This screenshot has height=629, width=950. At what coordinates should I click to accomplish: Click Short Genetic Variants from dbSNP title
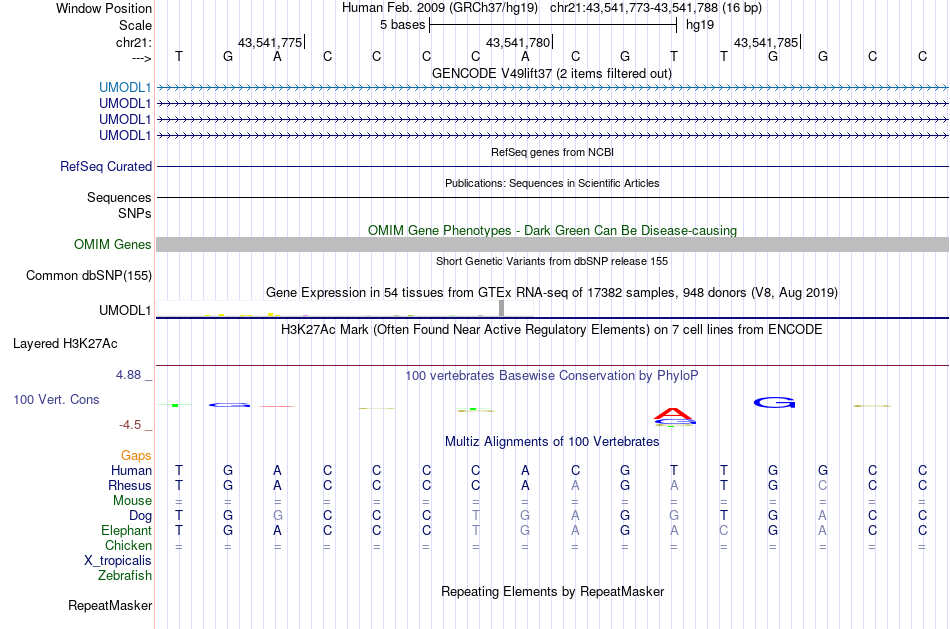(552, 261)
